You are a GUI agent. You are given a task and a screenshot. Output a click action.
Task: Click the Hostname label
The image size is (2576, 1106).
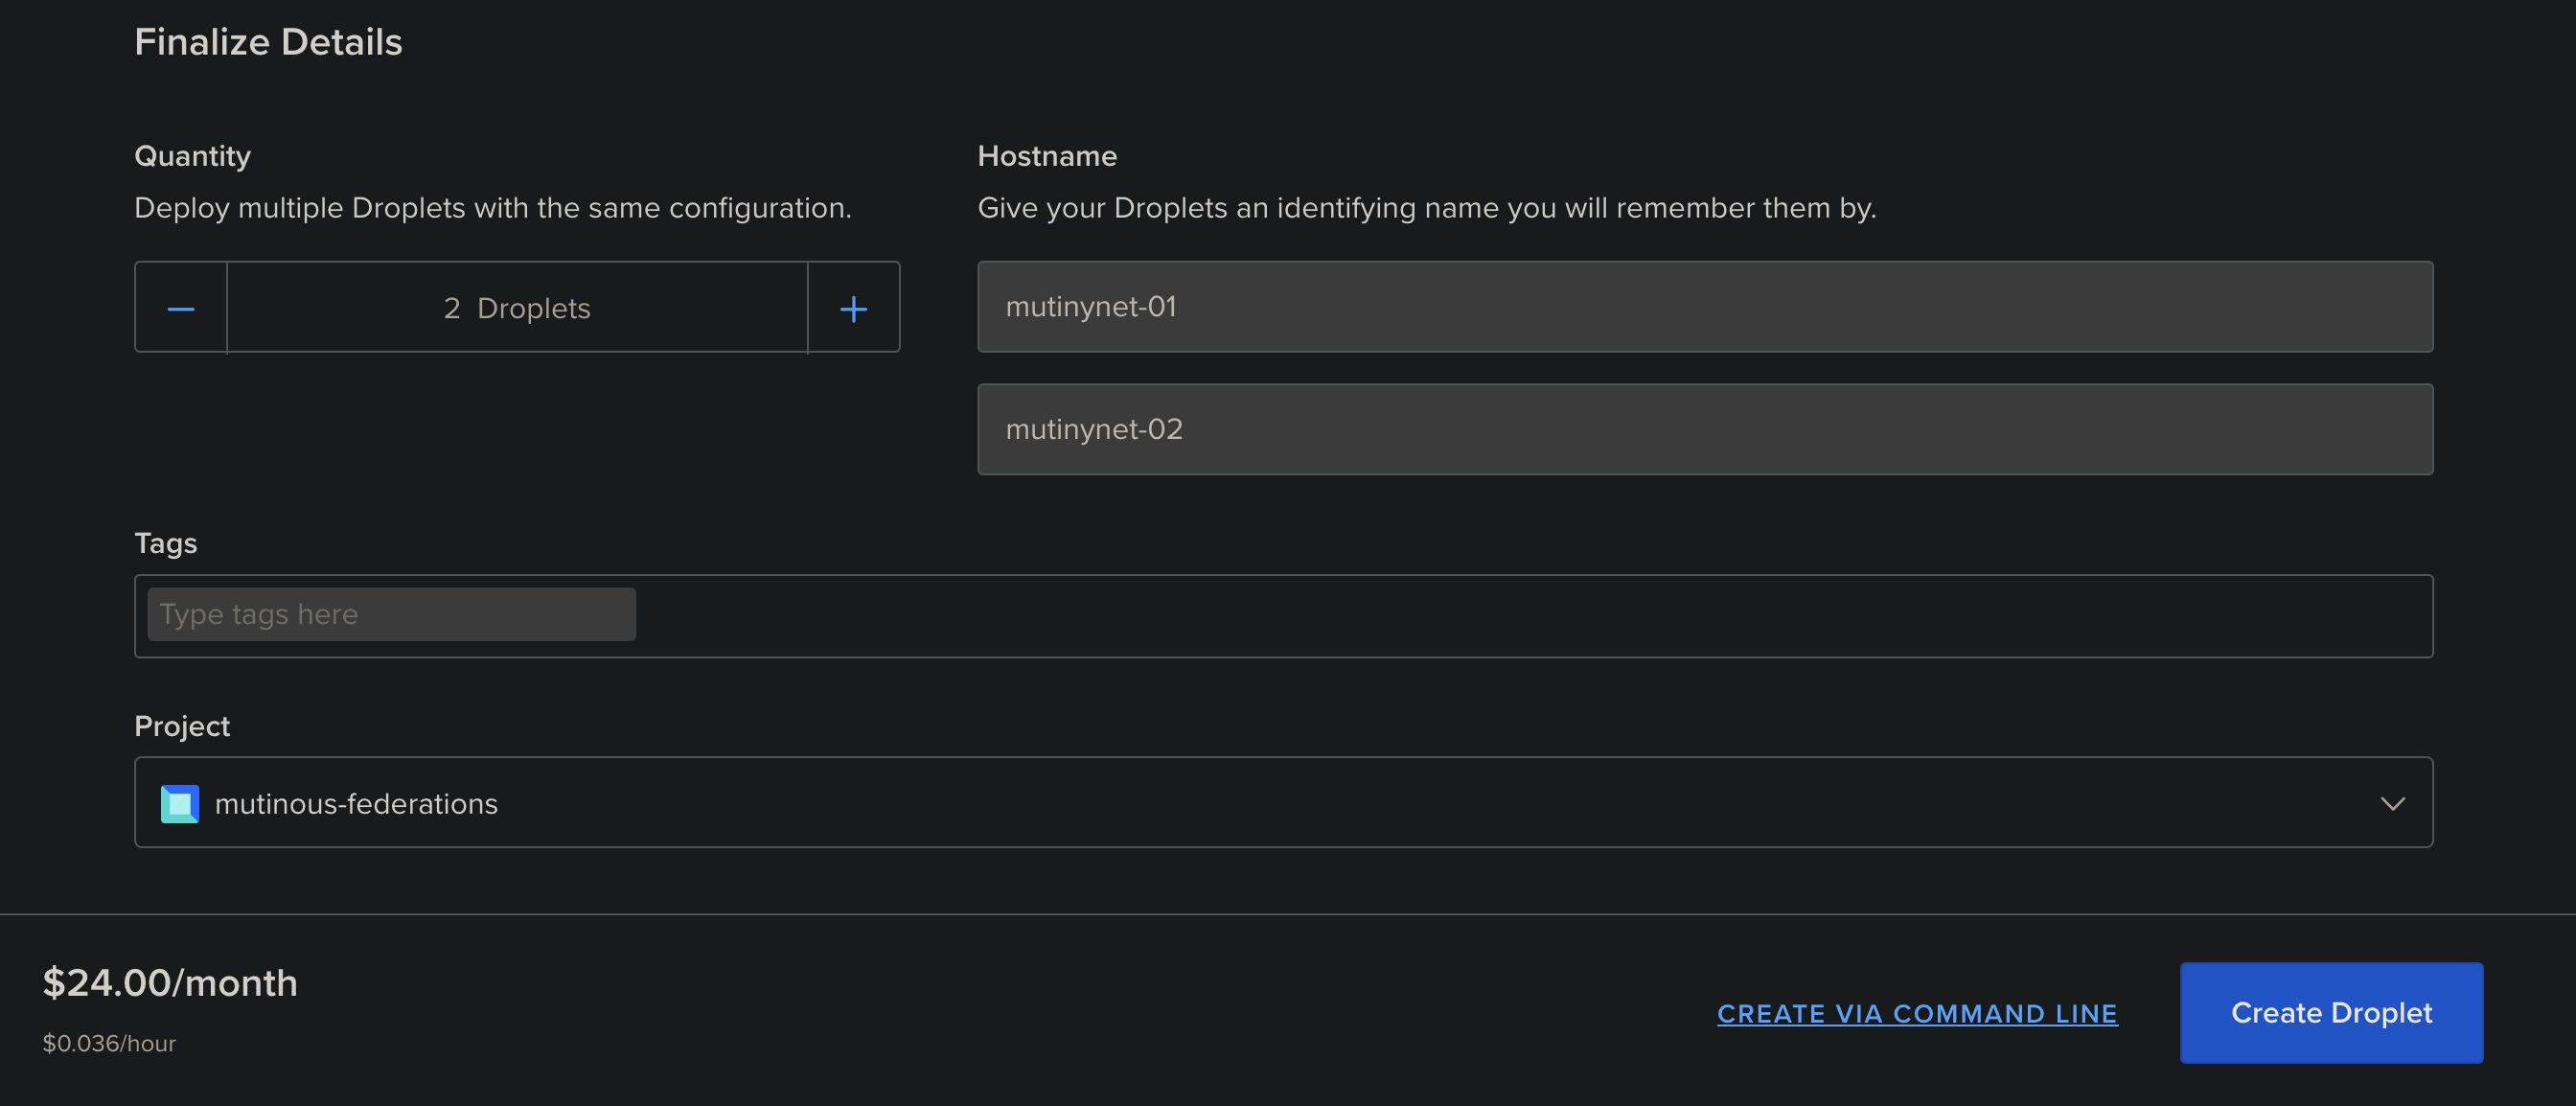pos(1047,156)
